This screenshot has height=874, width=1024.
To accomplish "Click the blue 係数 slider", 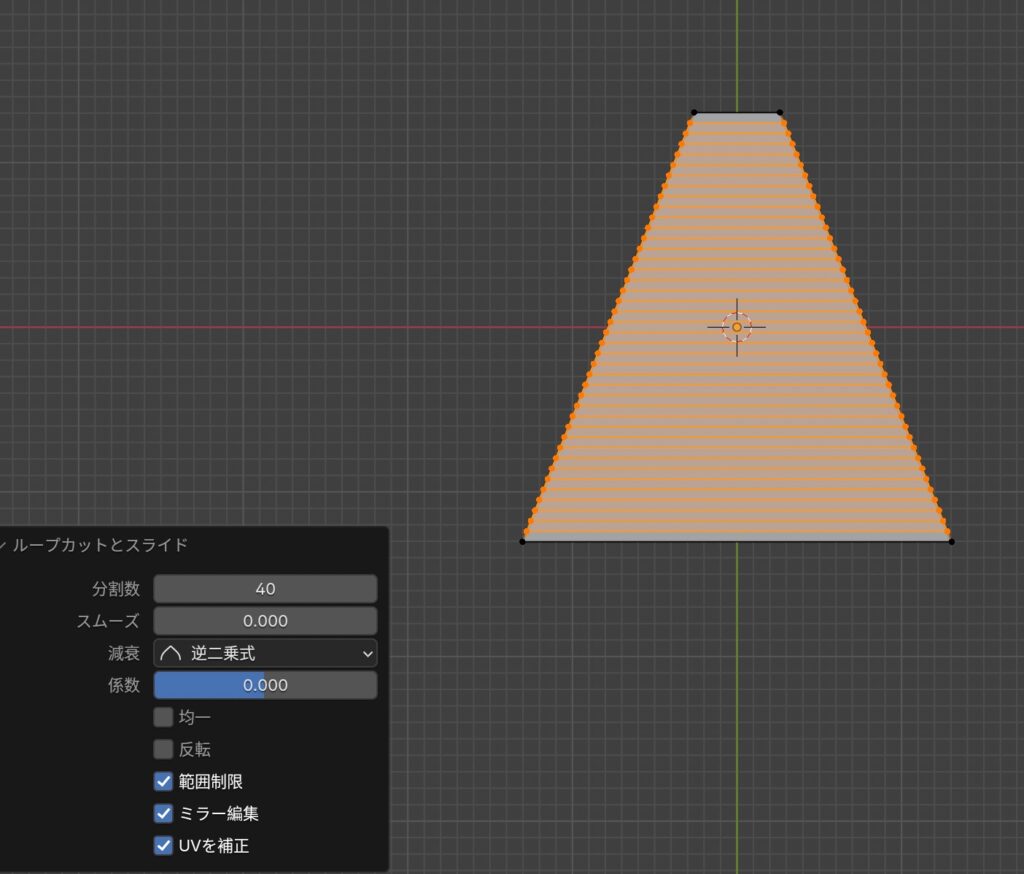I will click(265, 685).
